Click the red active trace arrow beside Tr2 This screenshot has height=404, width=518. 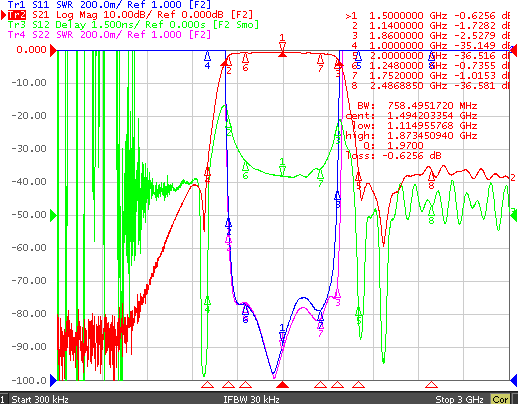pyautogui.click(x=4, y=15)
